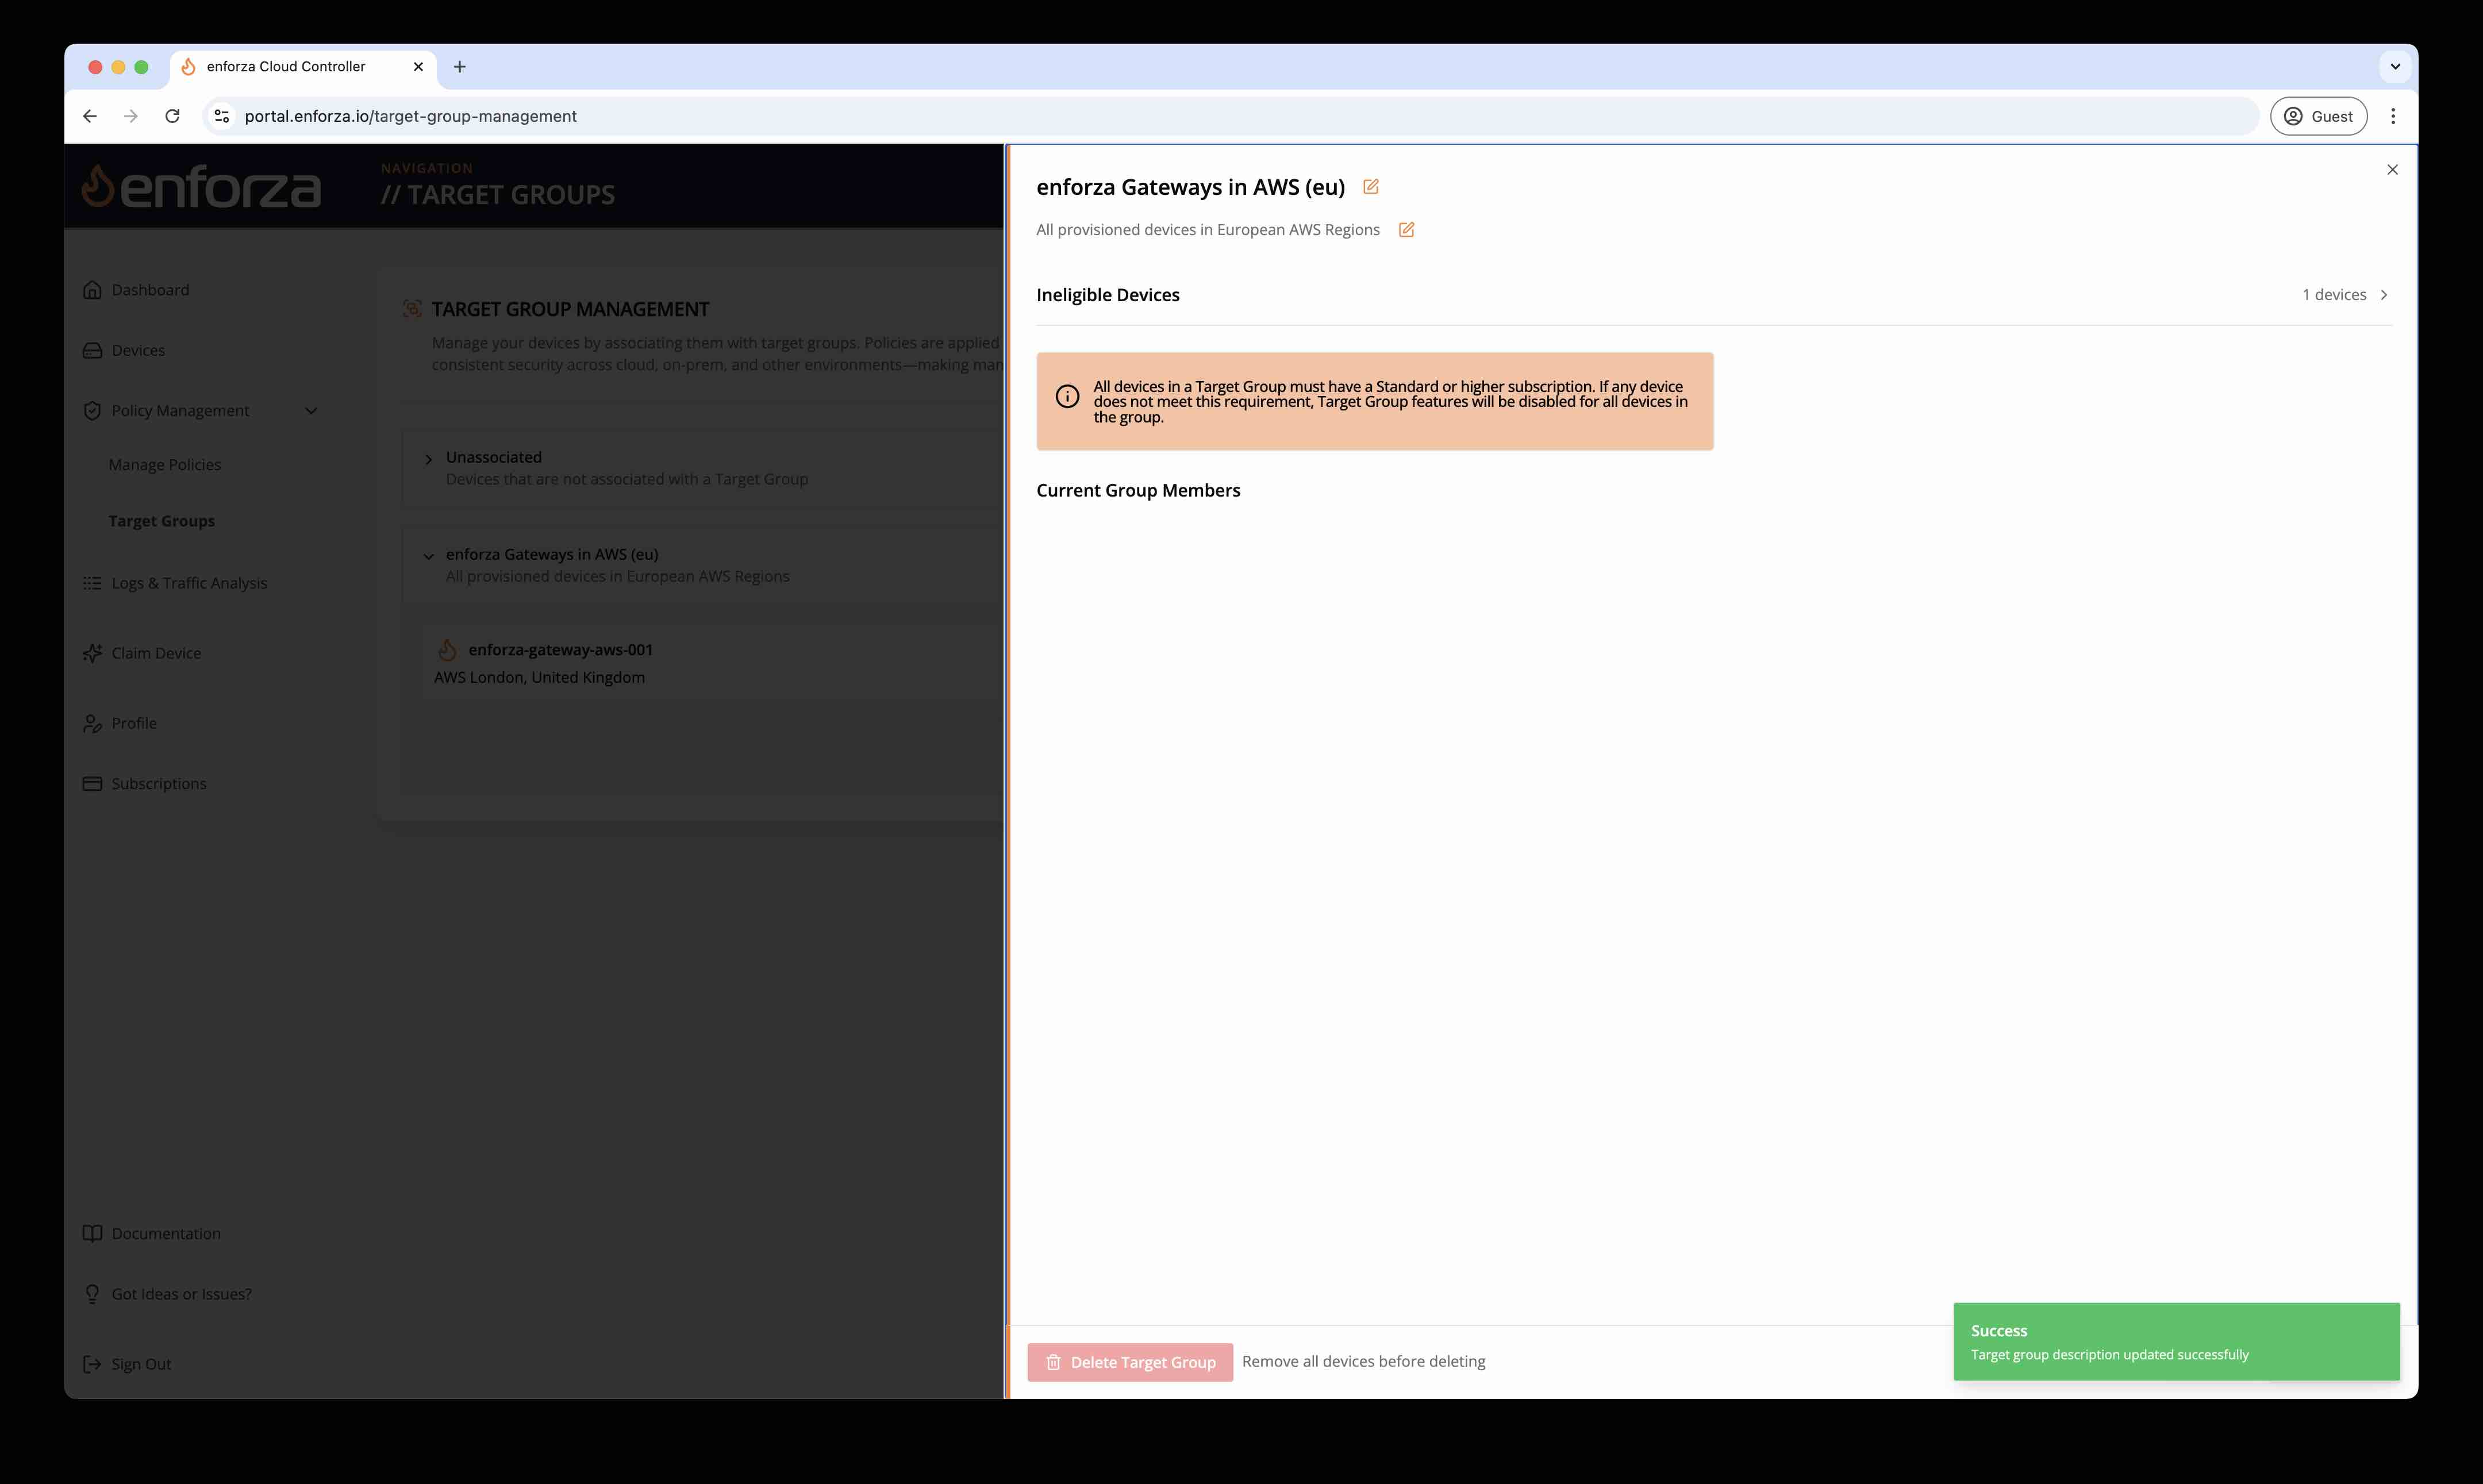Image resolution: width=2483 pixels, height=1484 pixels.
Task: Close the enforza Cloud Controller tab
Action: coord(418,67)
